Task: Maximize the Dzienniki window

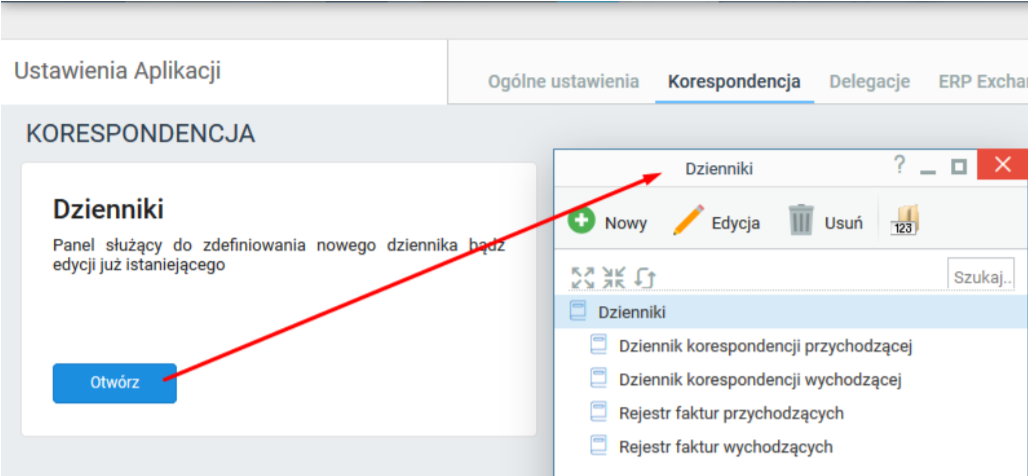Action: coord(959,167)
